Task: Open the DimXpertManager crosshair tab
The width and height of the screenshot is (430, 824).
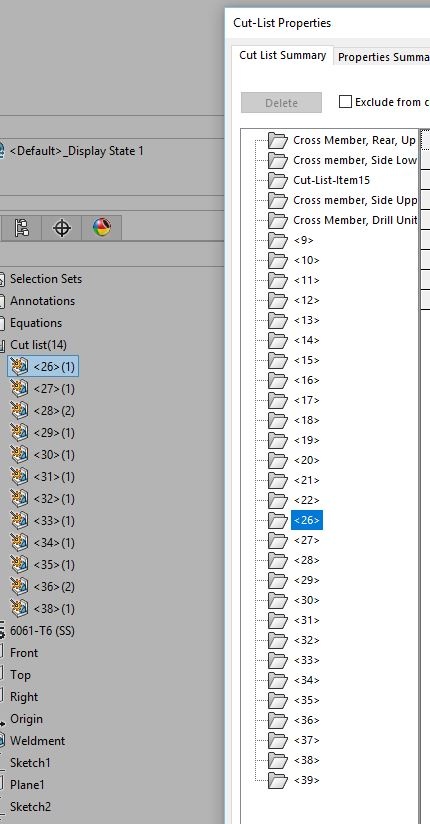Action: [x=62, y=228]
